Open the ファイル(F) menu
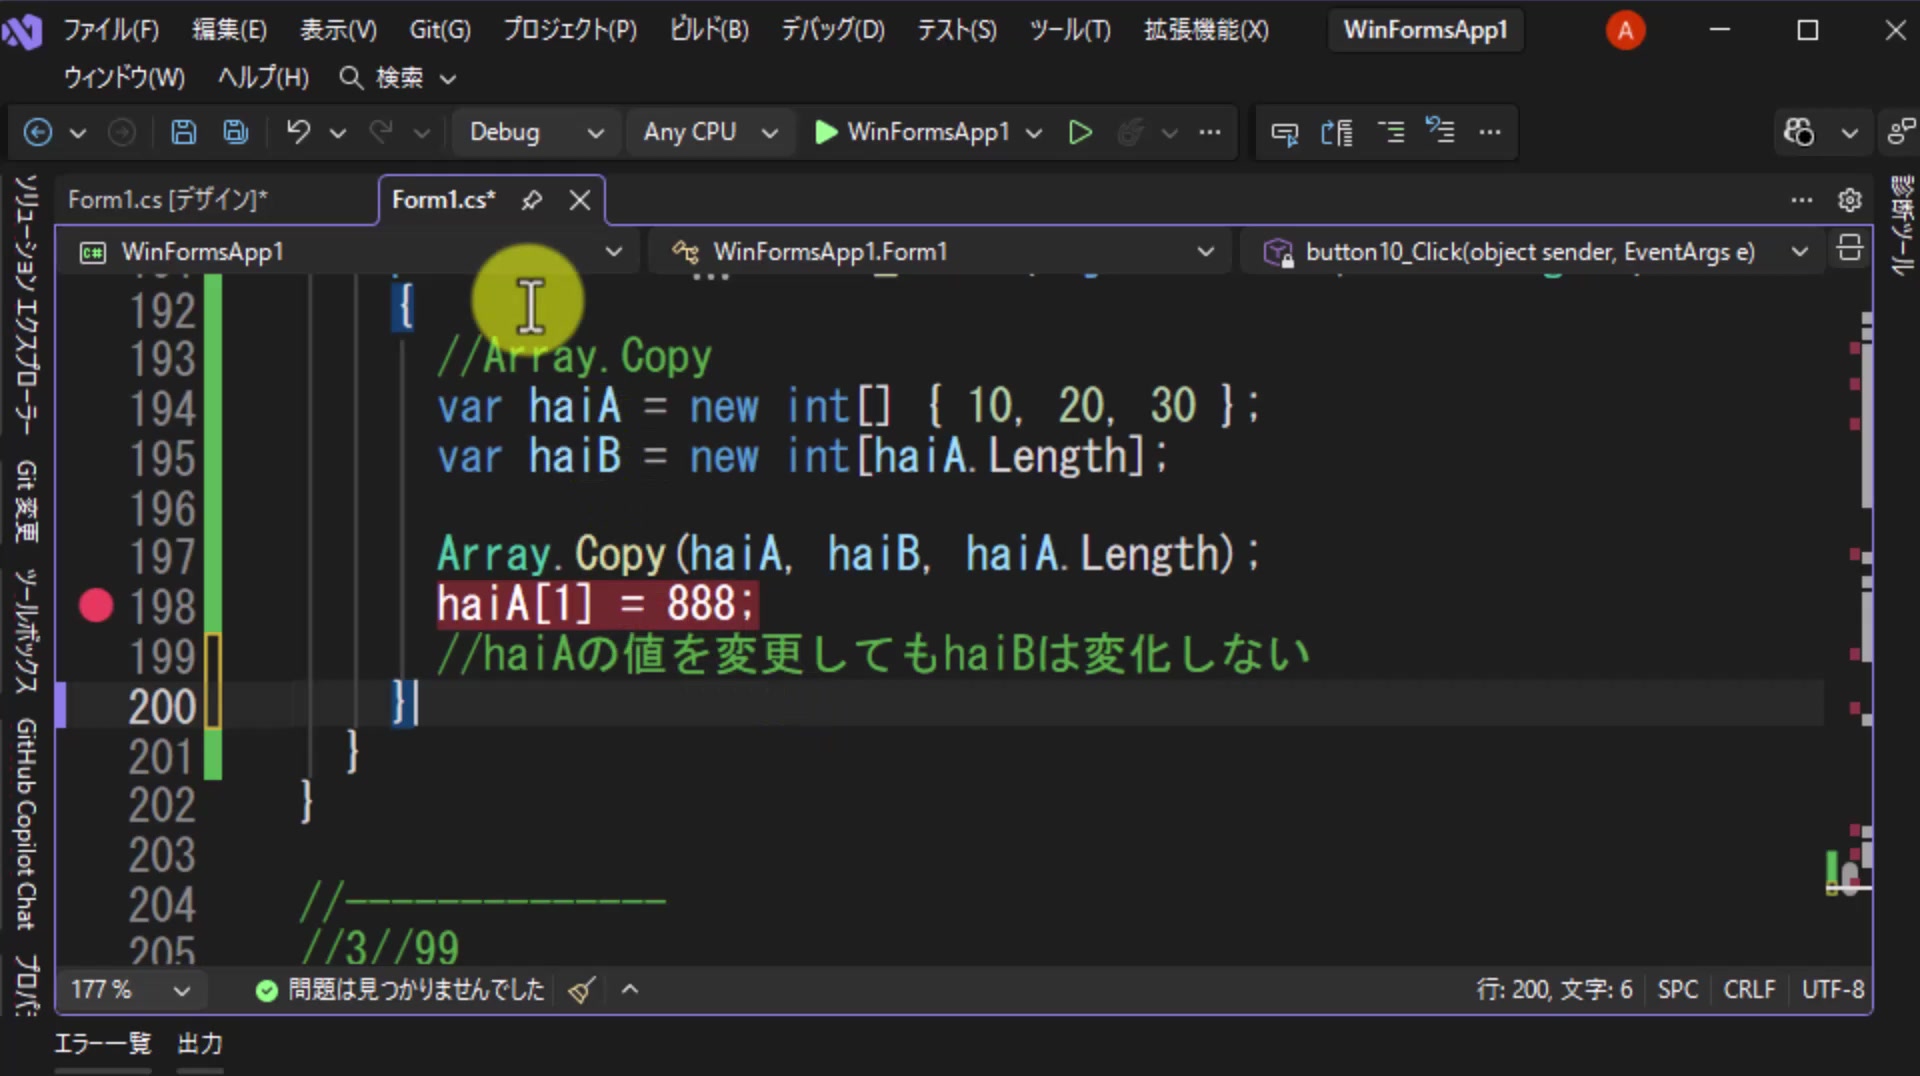Image resolution: width=1920 pixels, height=1076 pixels. [x=110, y=30]
